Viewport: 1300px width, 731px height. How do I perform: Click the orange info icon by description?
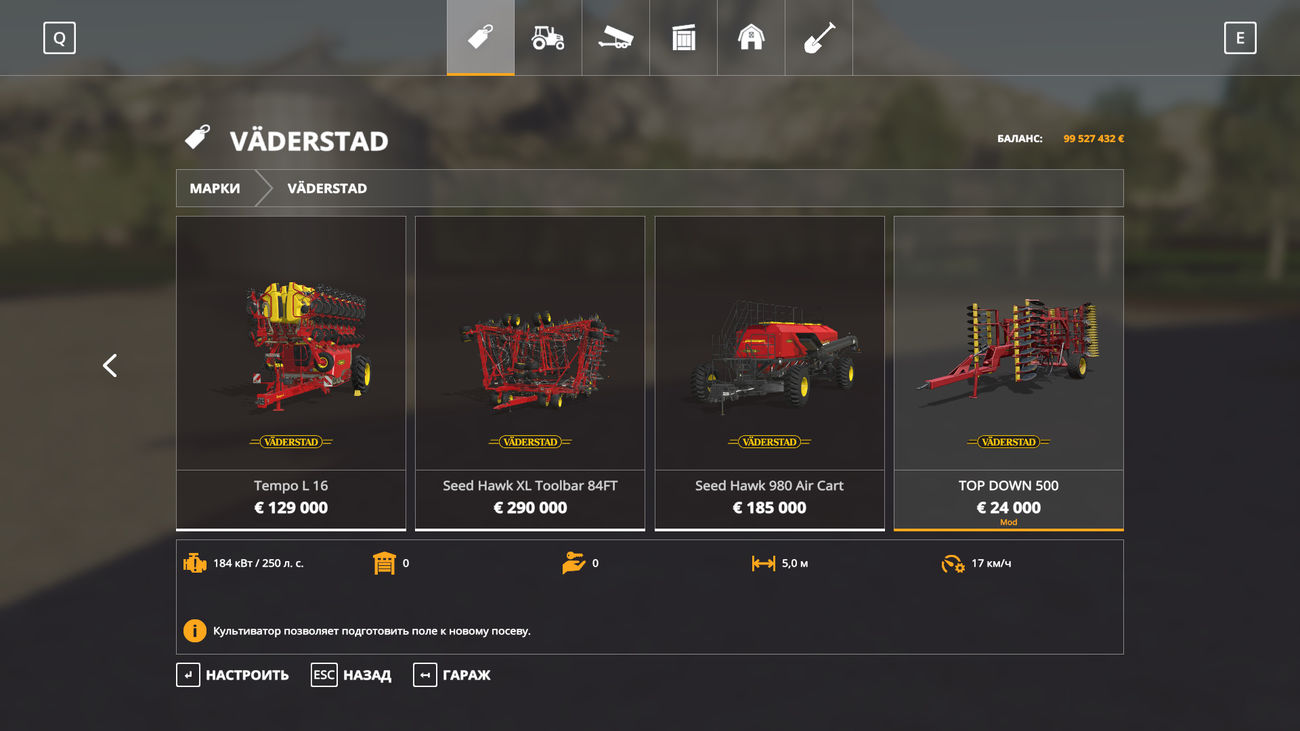point(195,631)
